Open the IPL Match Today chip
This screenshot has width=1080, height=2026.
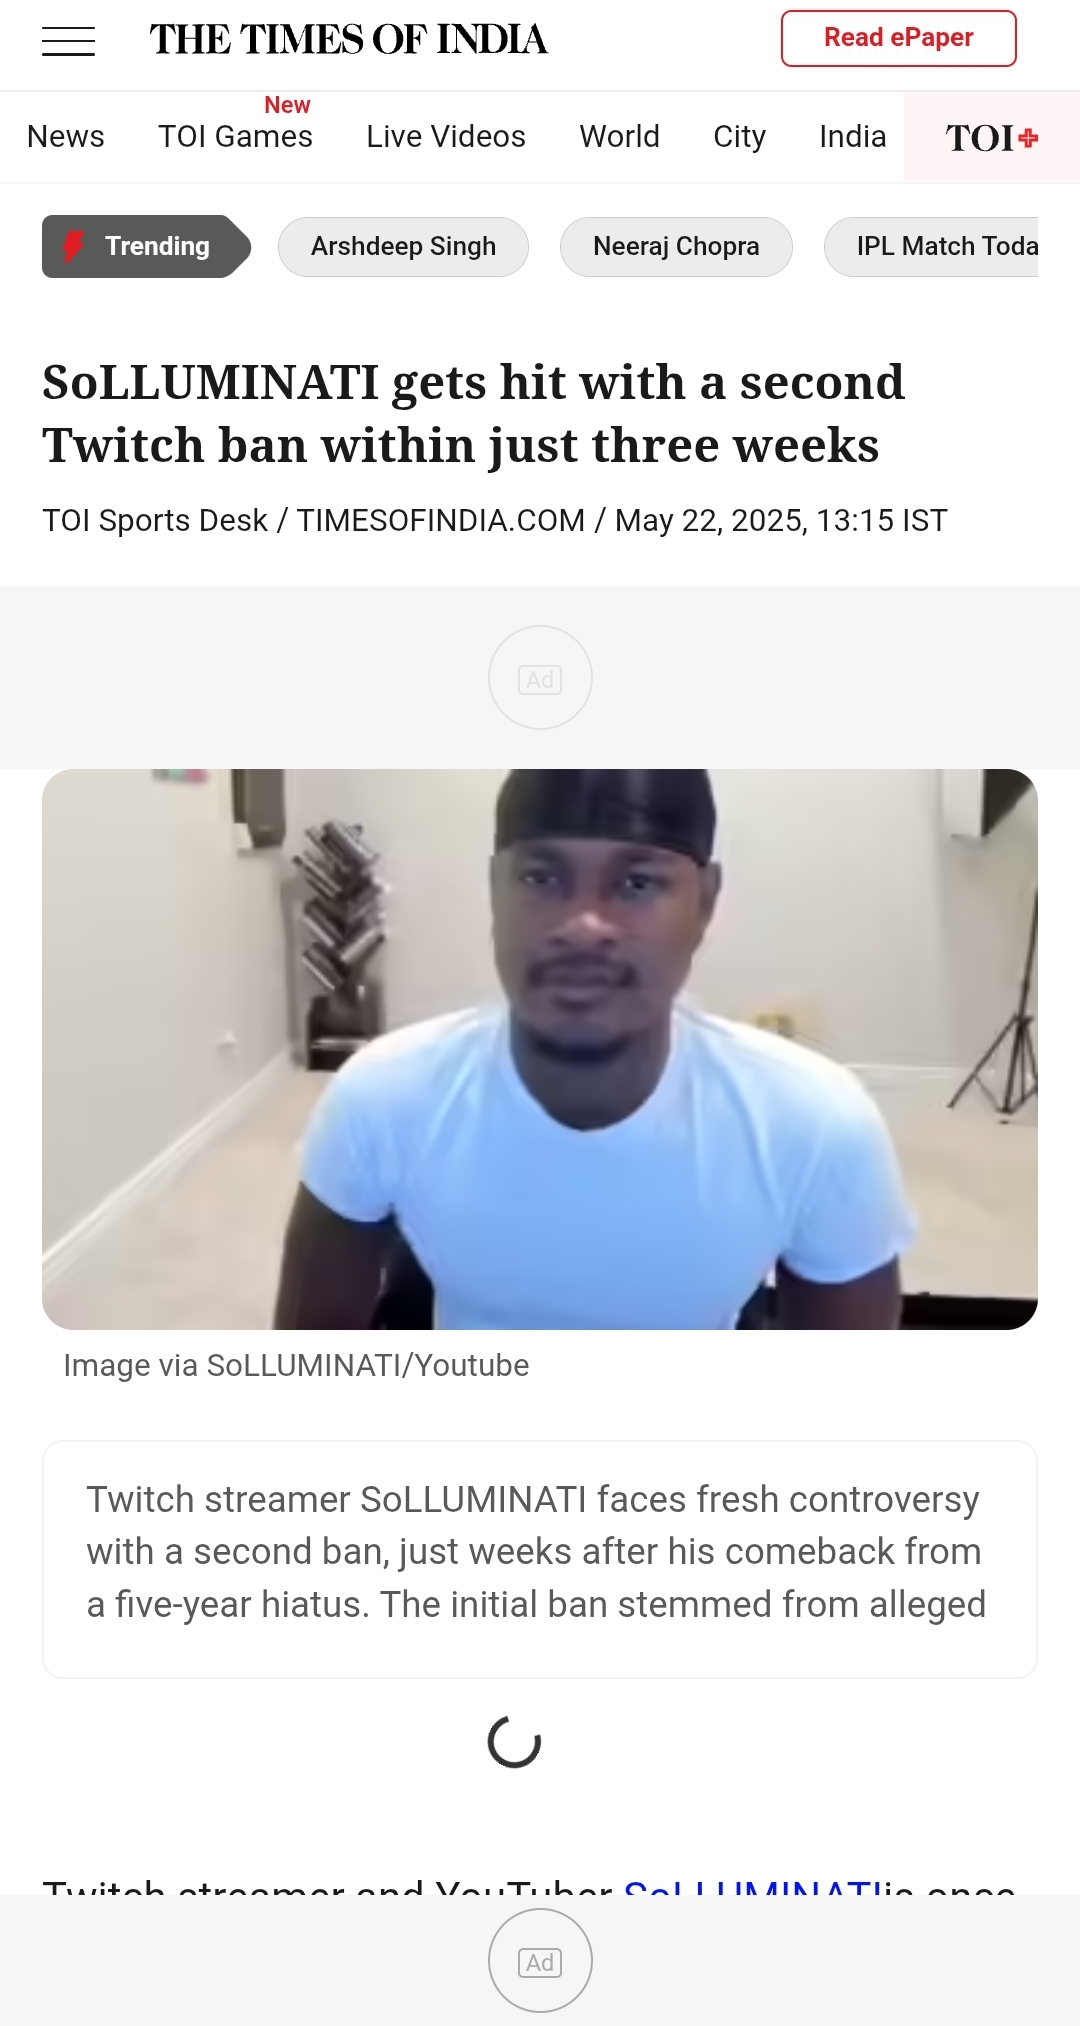[931, 247]
